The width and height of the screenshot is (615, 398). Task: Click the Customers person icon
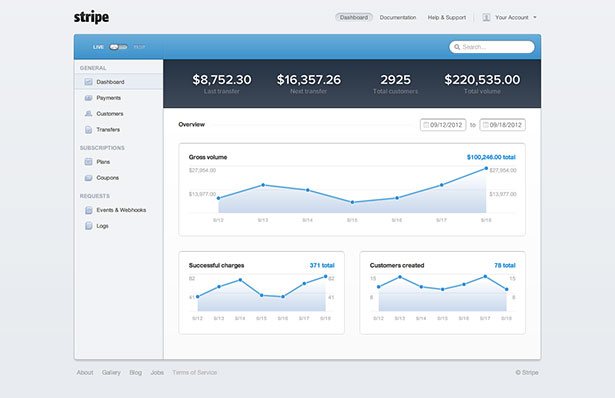(88, 114)
